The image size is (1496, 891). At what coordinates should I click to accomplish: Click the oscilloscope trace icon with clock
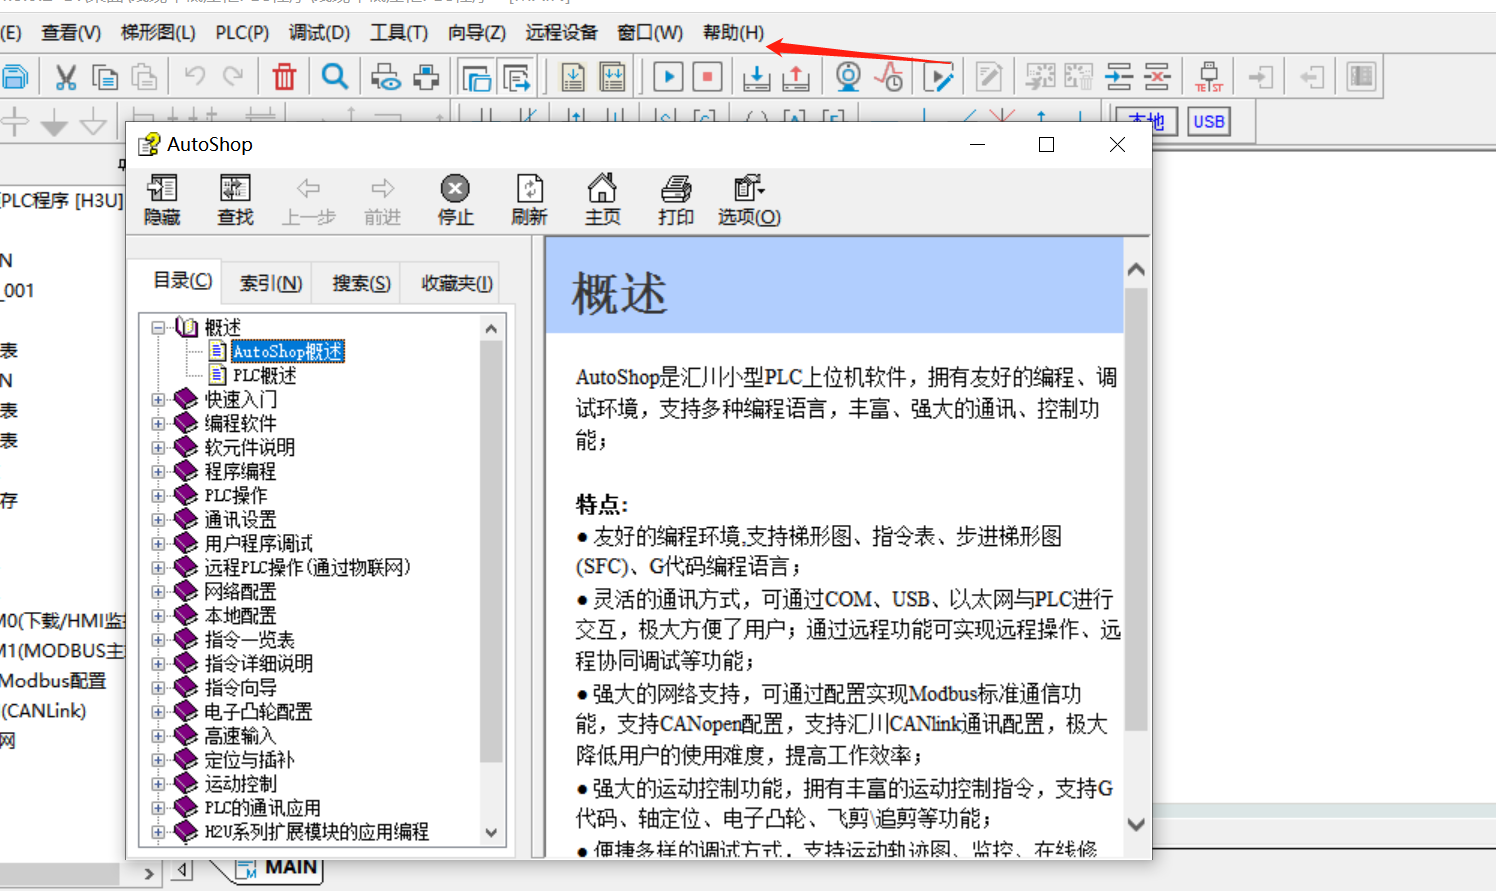pos(888,77)
